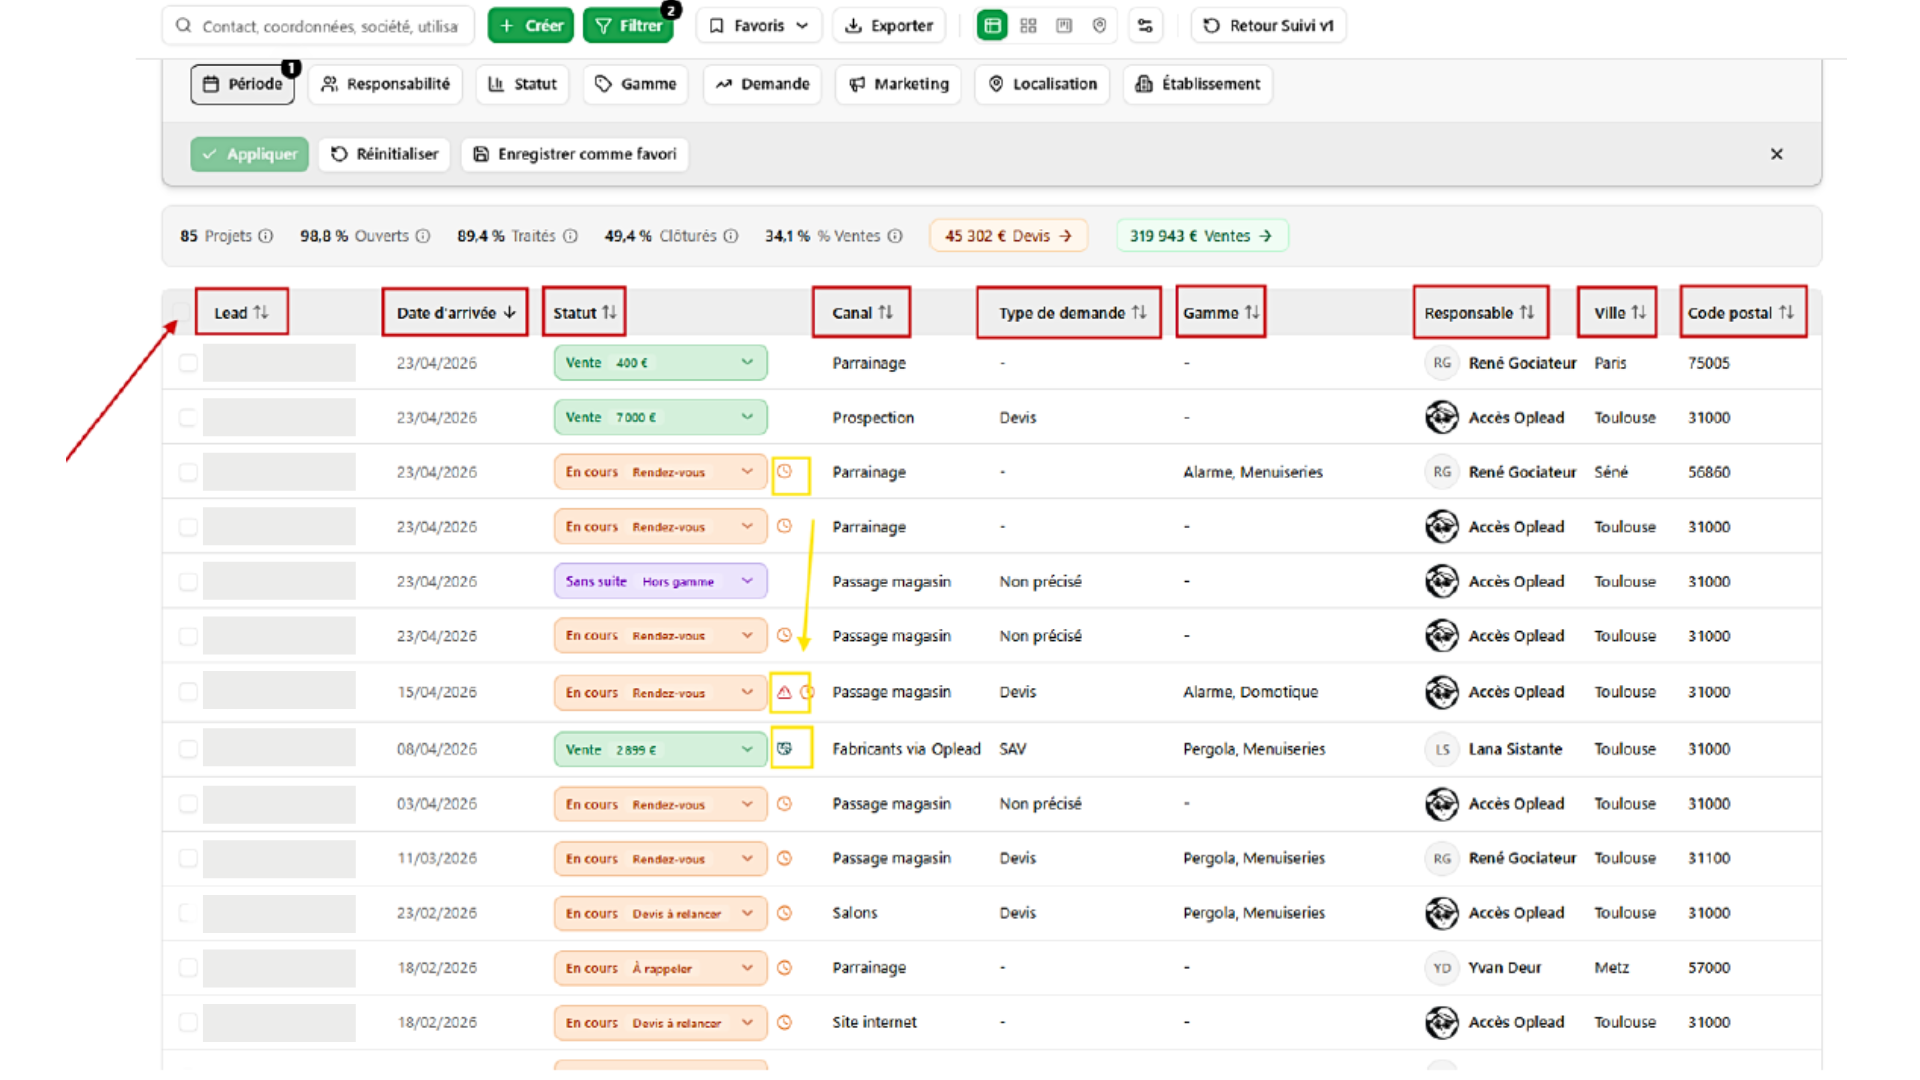Click the info icon next to Clôturés

pos(731,236)
